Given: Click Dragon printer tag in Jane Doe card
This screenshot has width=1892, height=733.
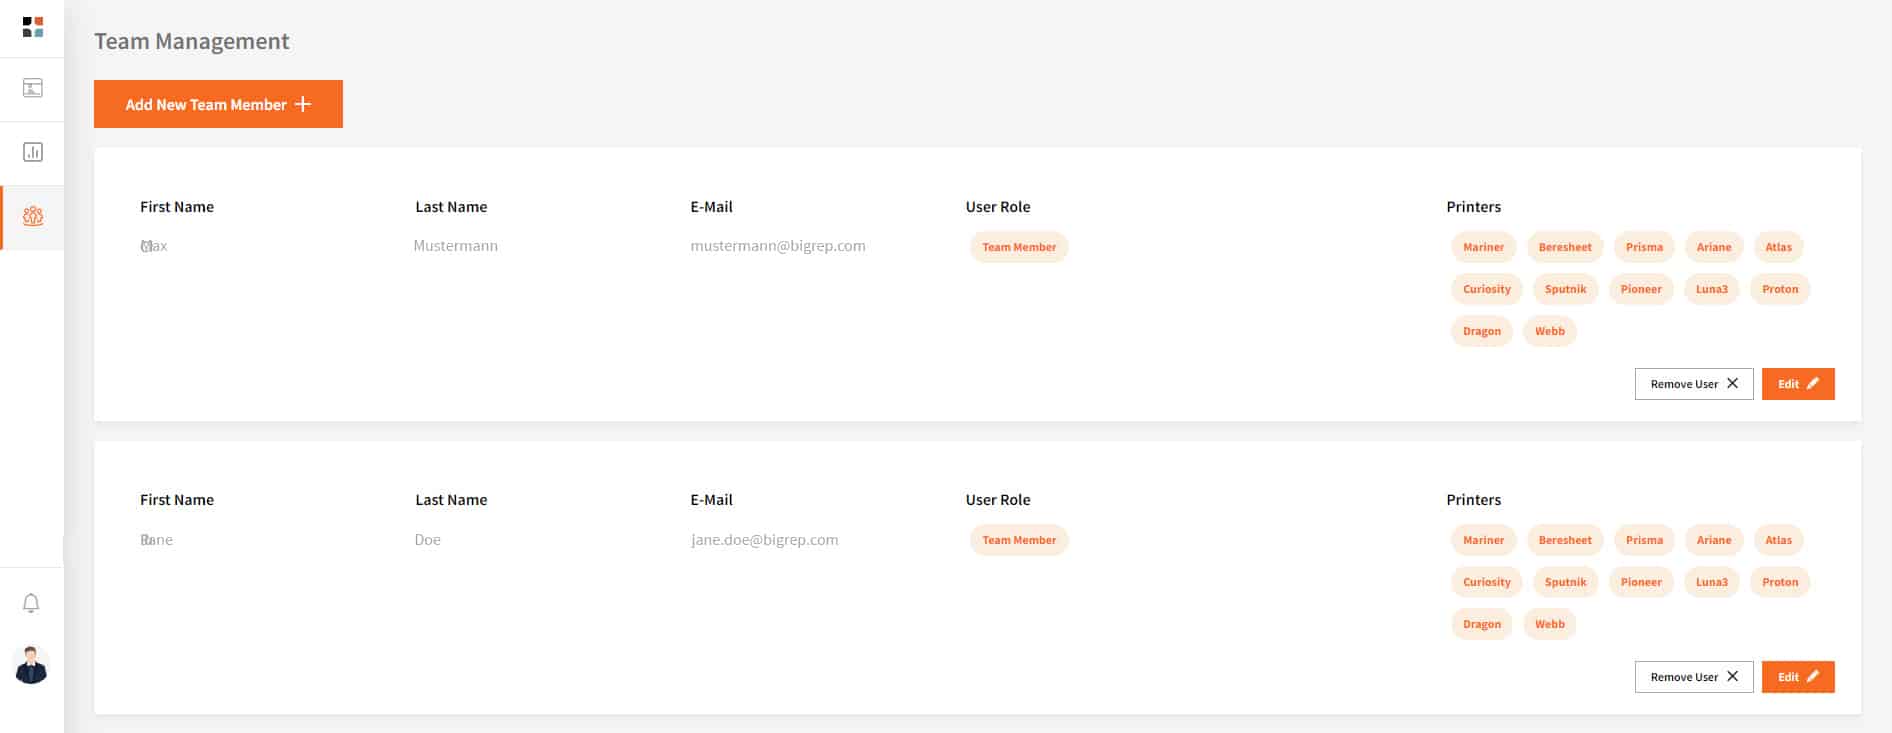Looking at the screenshot, I should pos(1482,624).
